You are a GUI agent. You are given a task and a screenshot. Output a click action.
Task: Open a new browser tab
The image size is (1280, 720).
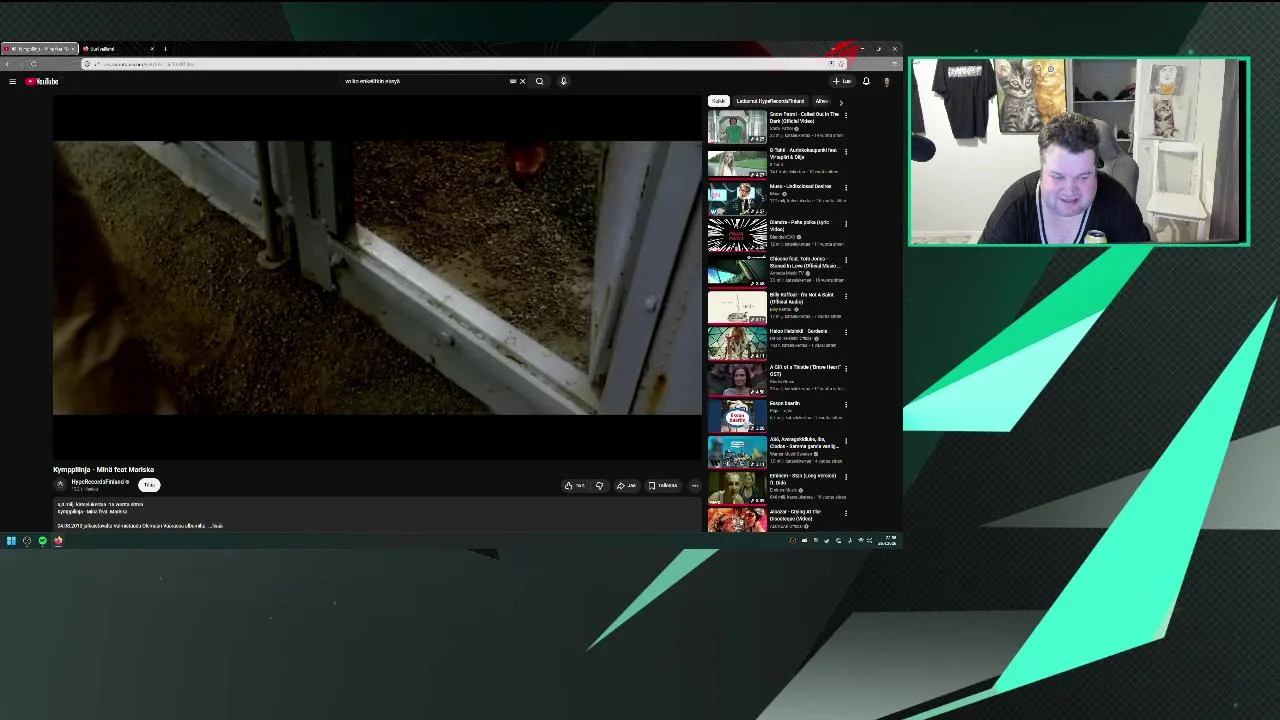point(165,49)
